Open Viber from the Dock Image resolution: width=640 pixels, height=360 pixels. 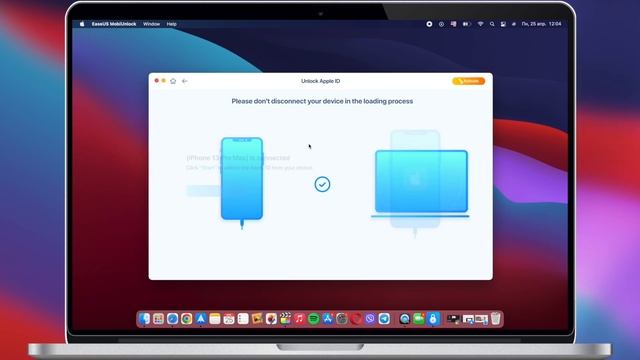(370, 319)
